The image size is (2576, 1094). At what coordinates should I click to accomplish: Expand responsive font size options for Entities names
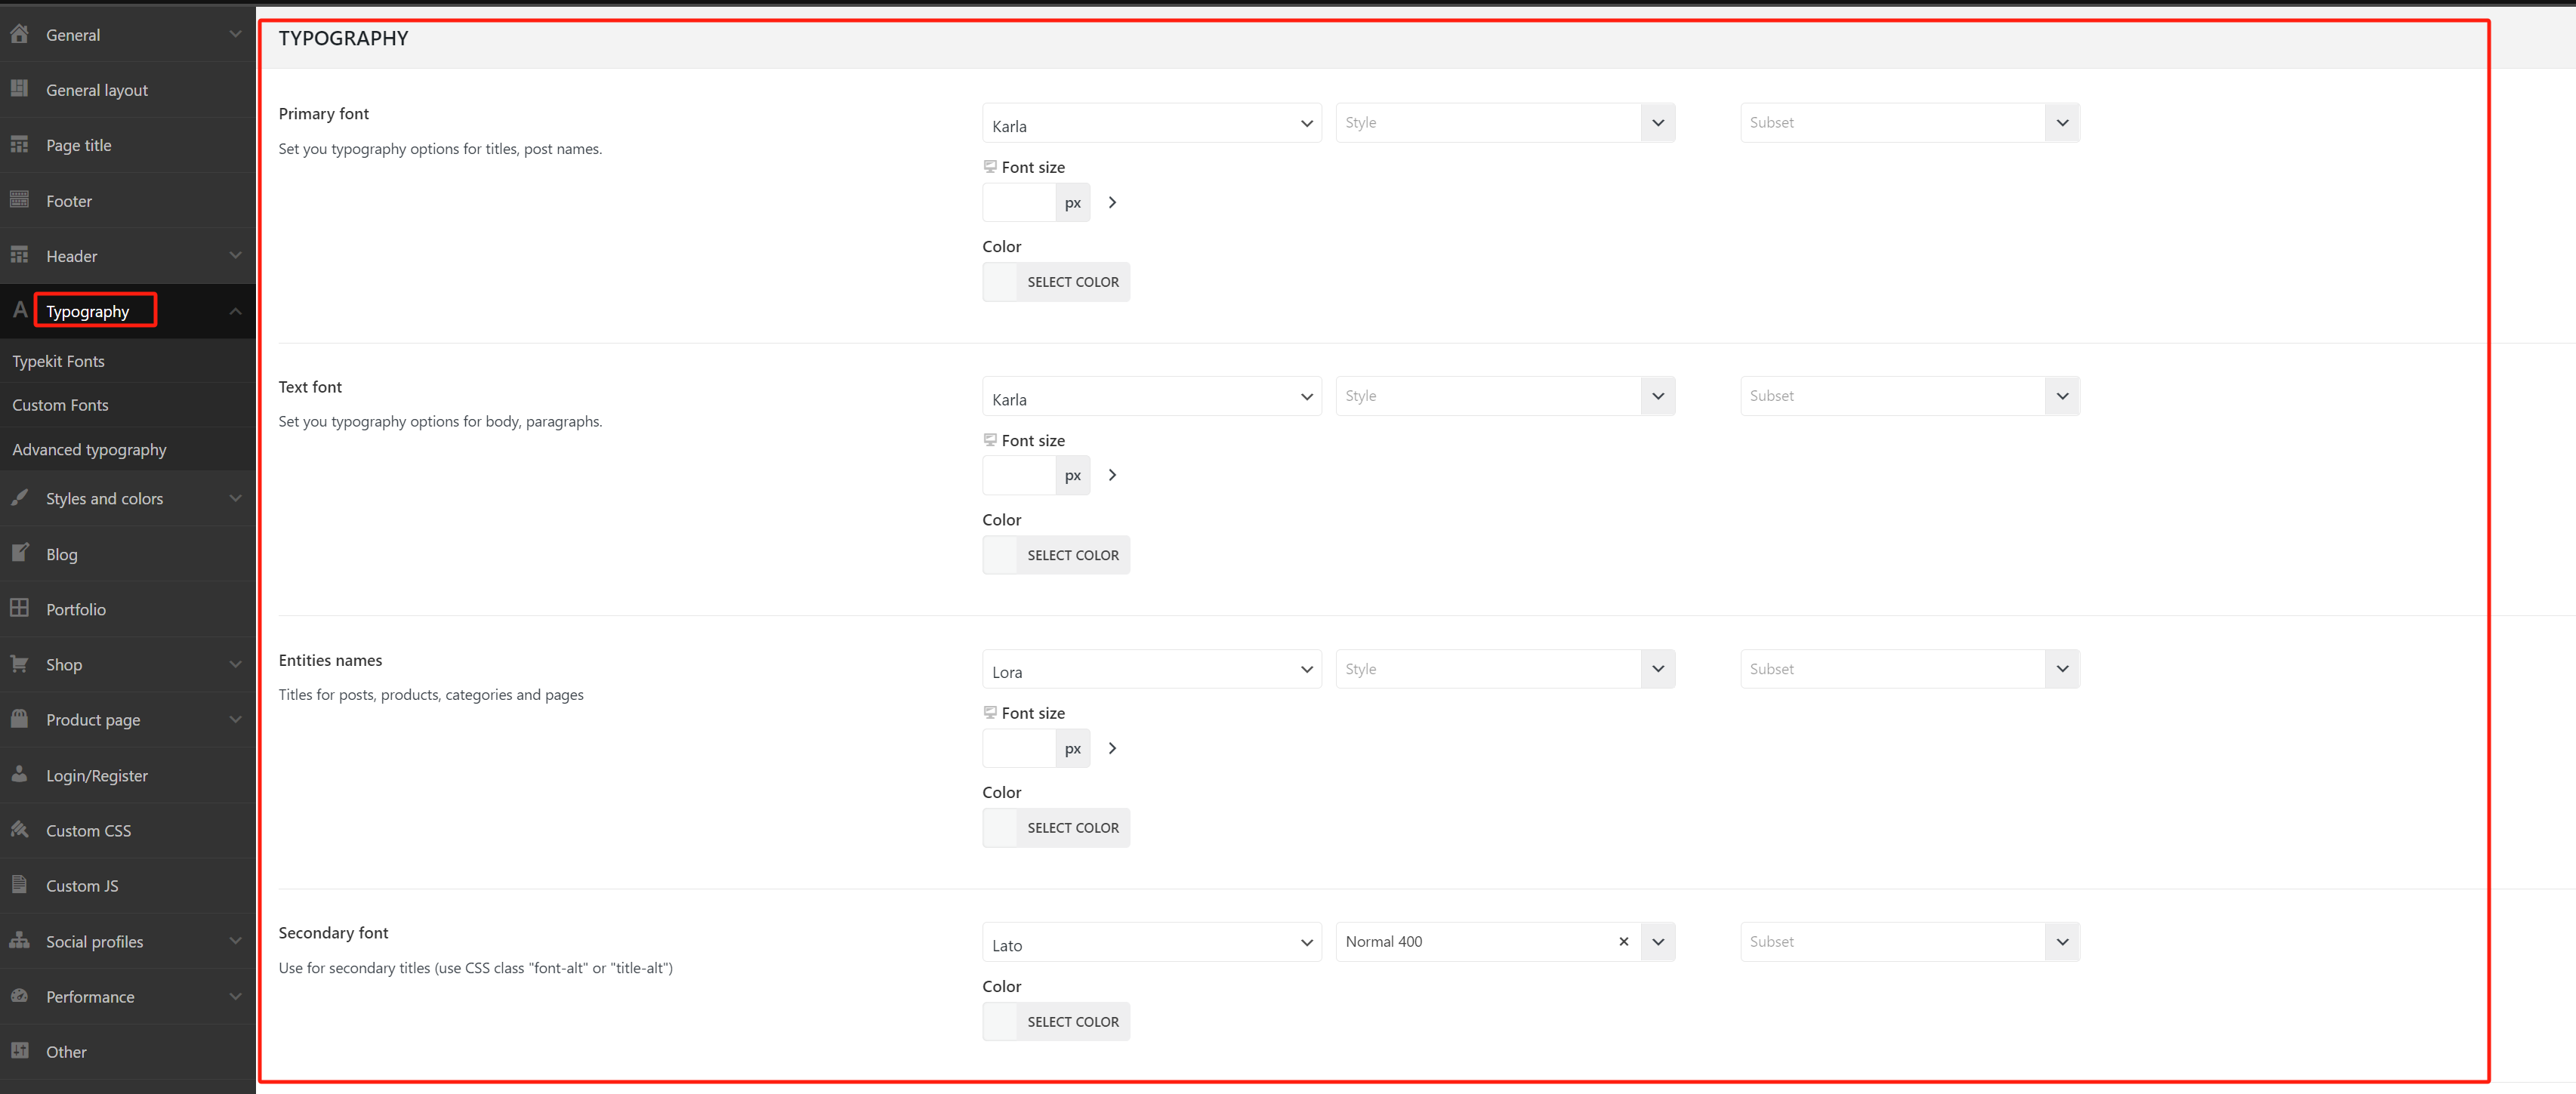tap(1112, 748)
